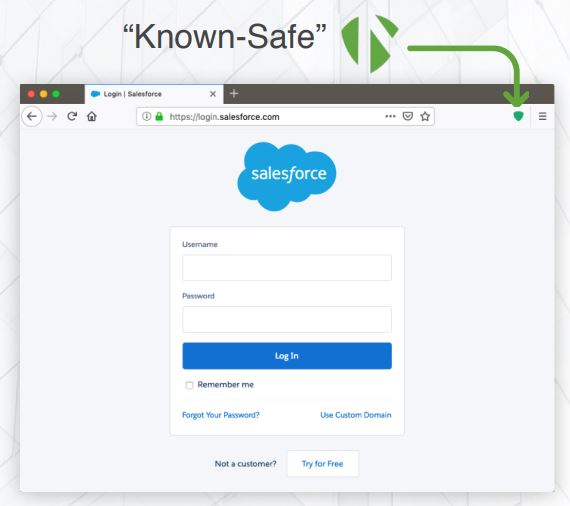Toggle the Remember me checkbox
The image size is (570, 506).
tap(189, 385)
